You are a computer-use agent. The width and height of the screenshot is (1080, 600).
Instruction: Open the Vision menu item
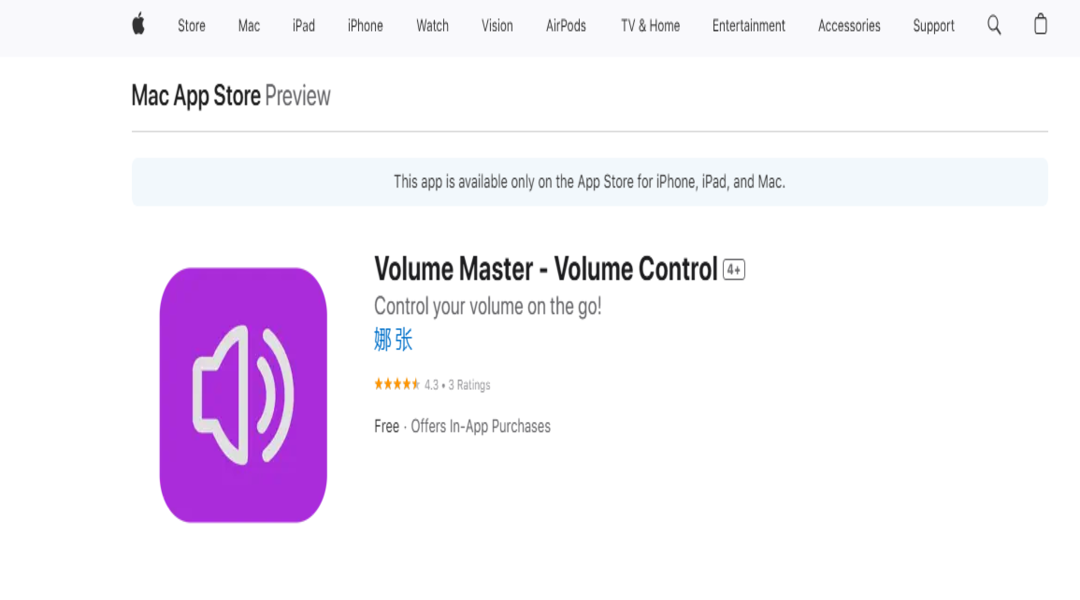click(497, 26)
